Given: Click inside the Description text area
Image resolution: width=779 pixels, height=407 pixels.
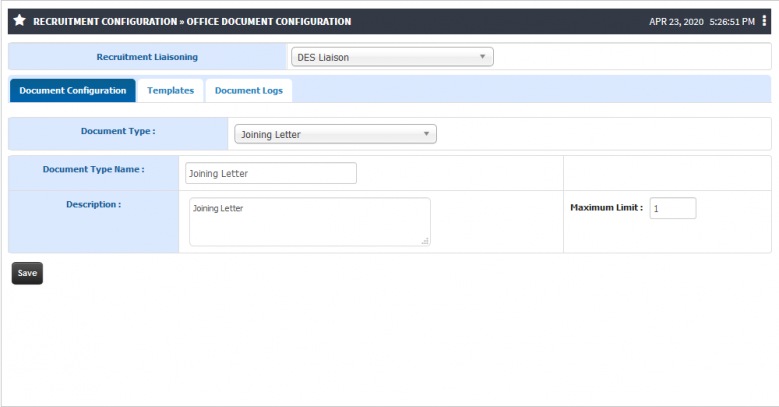Looking at the screenshot, I should click(310, 222).
